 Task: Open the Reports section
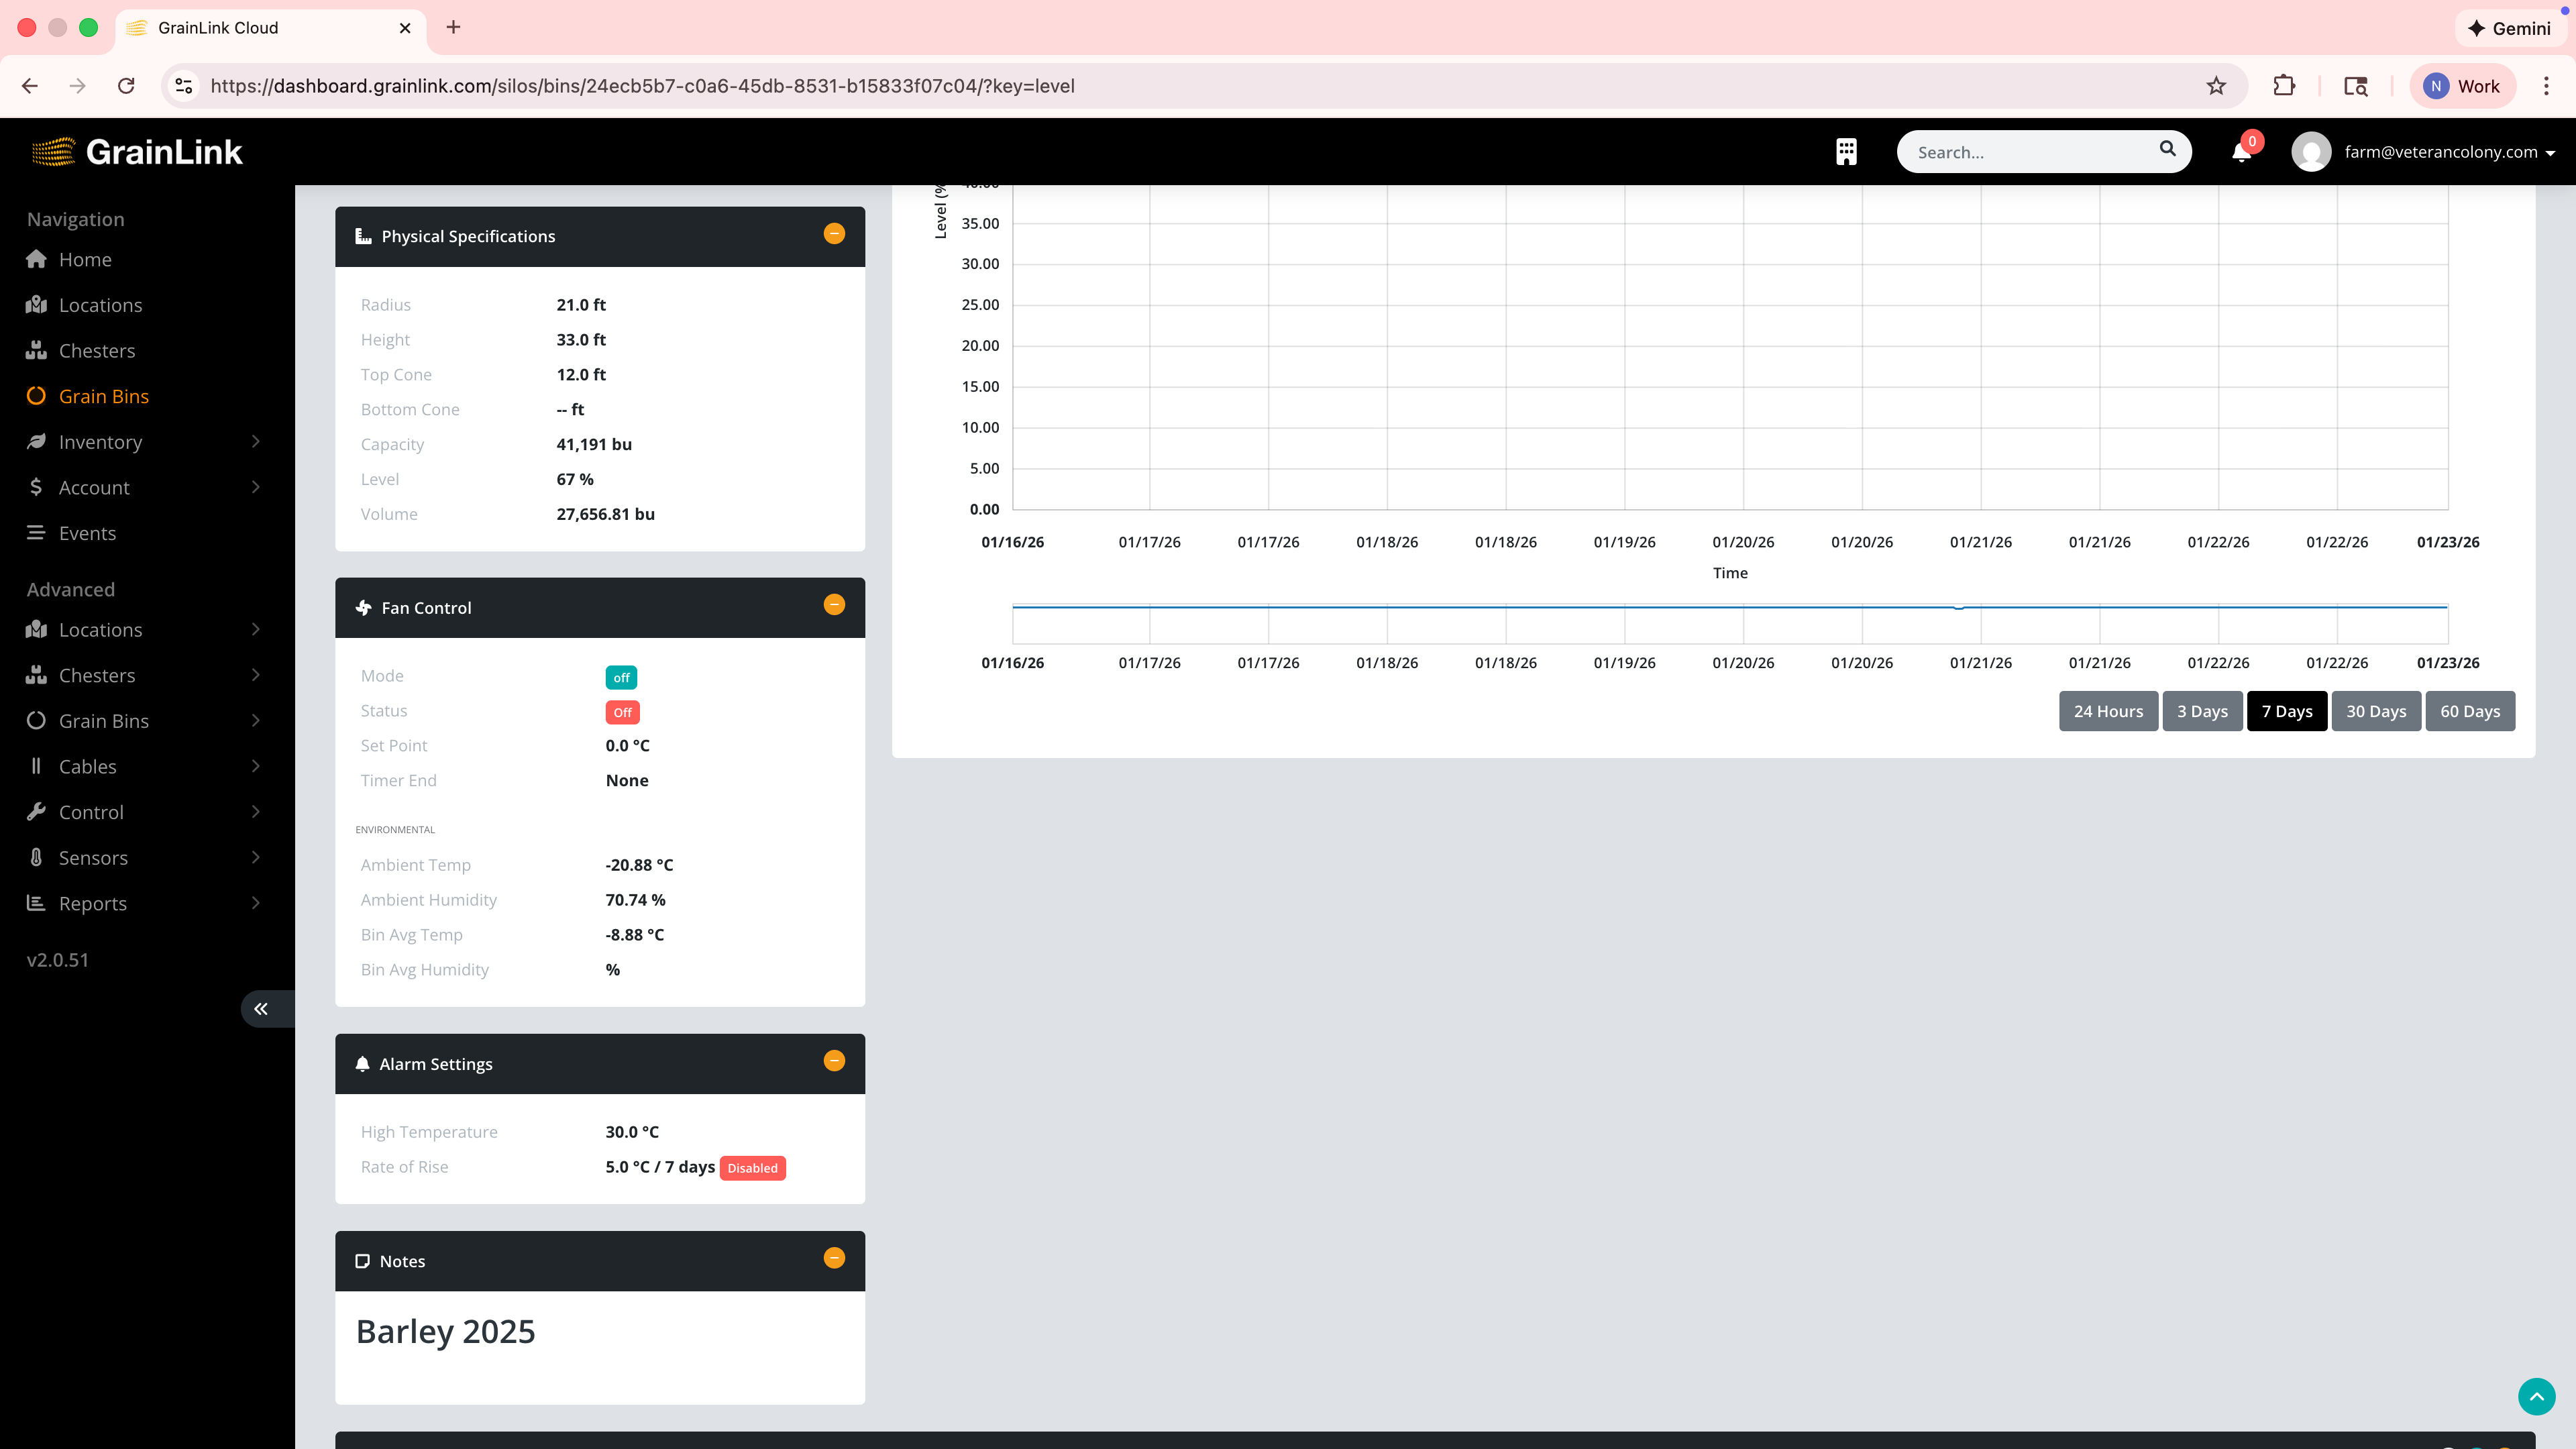coord(91,903)
